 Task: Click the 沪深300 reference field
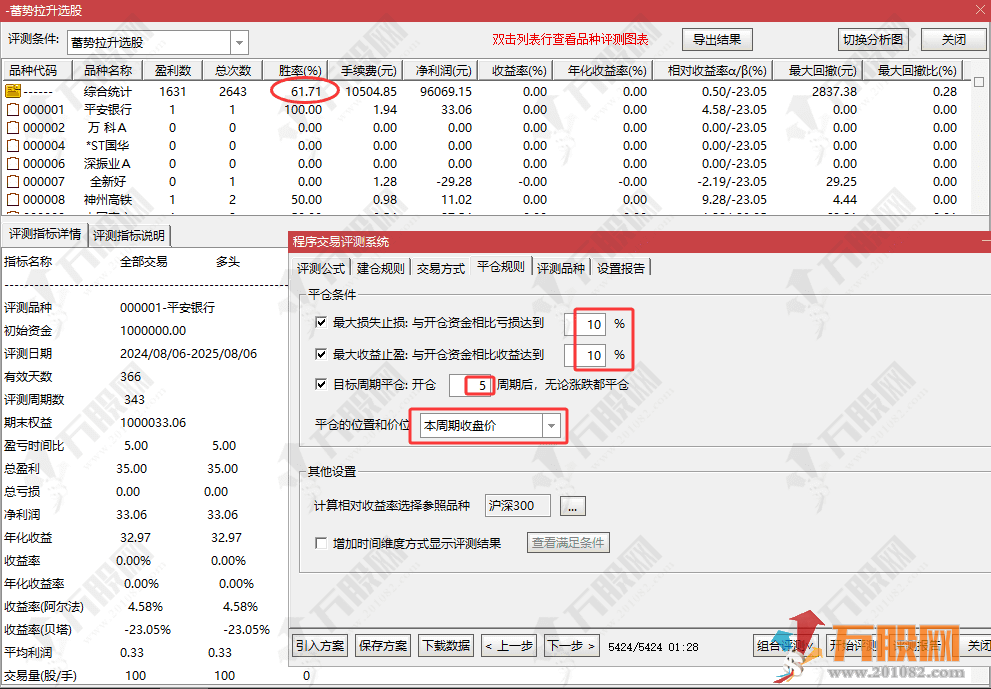[x=518, y=506]
